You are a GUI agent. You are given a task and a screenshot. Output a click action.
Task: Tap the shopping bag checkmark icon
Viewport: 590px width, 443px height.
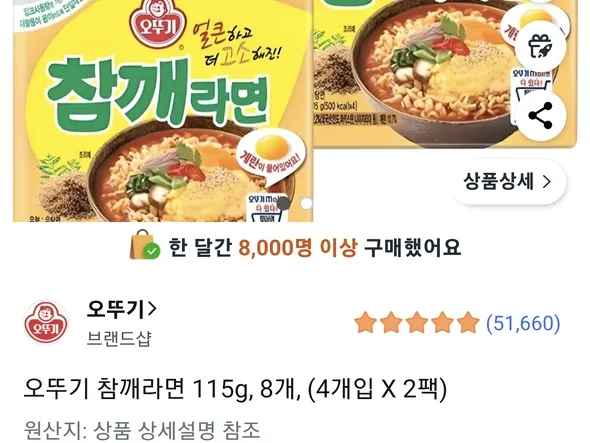coord(144,245)
